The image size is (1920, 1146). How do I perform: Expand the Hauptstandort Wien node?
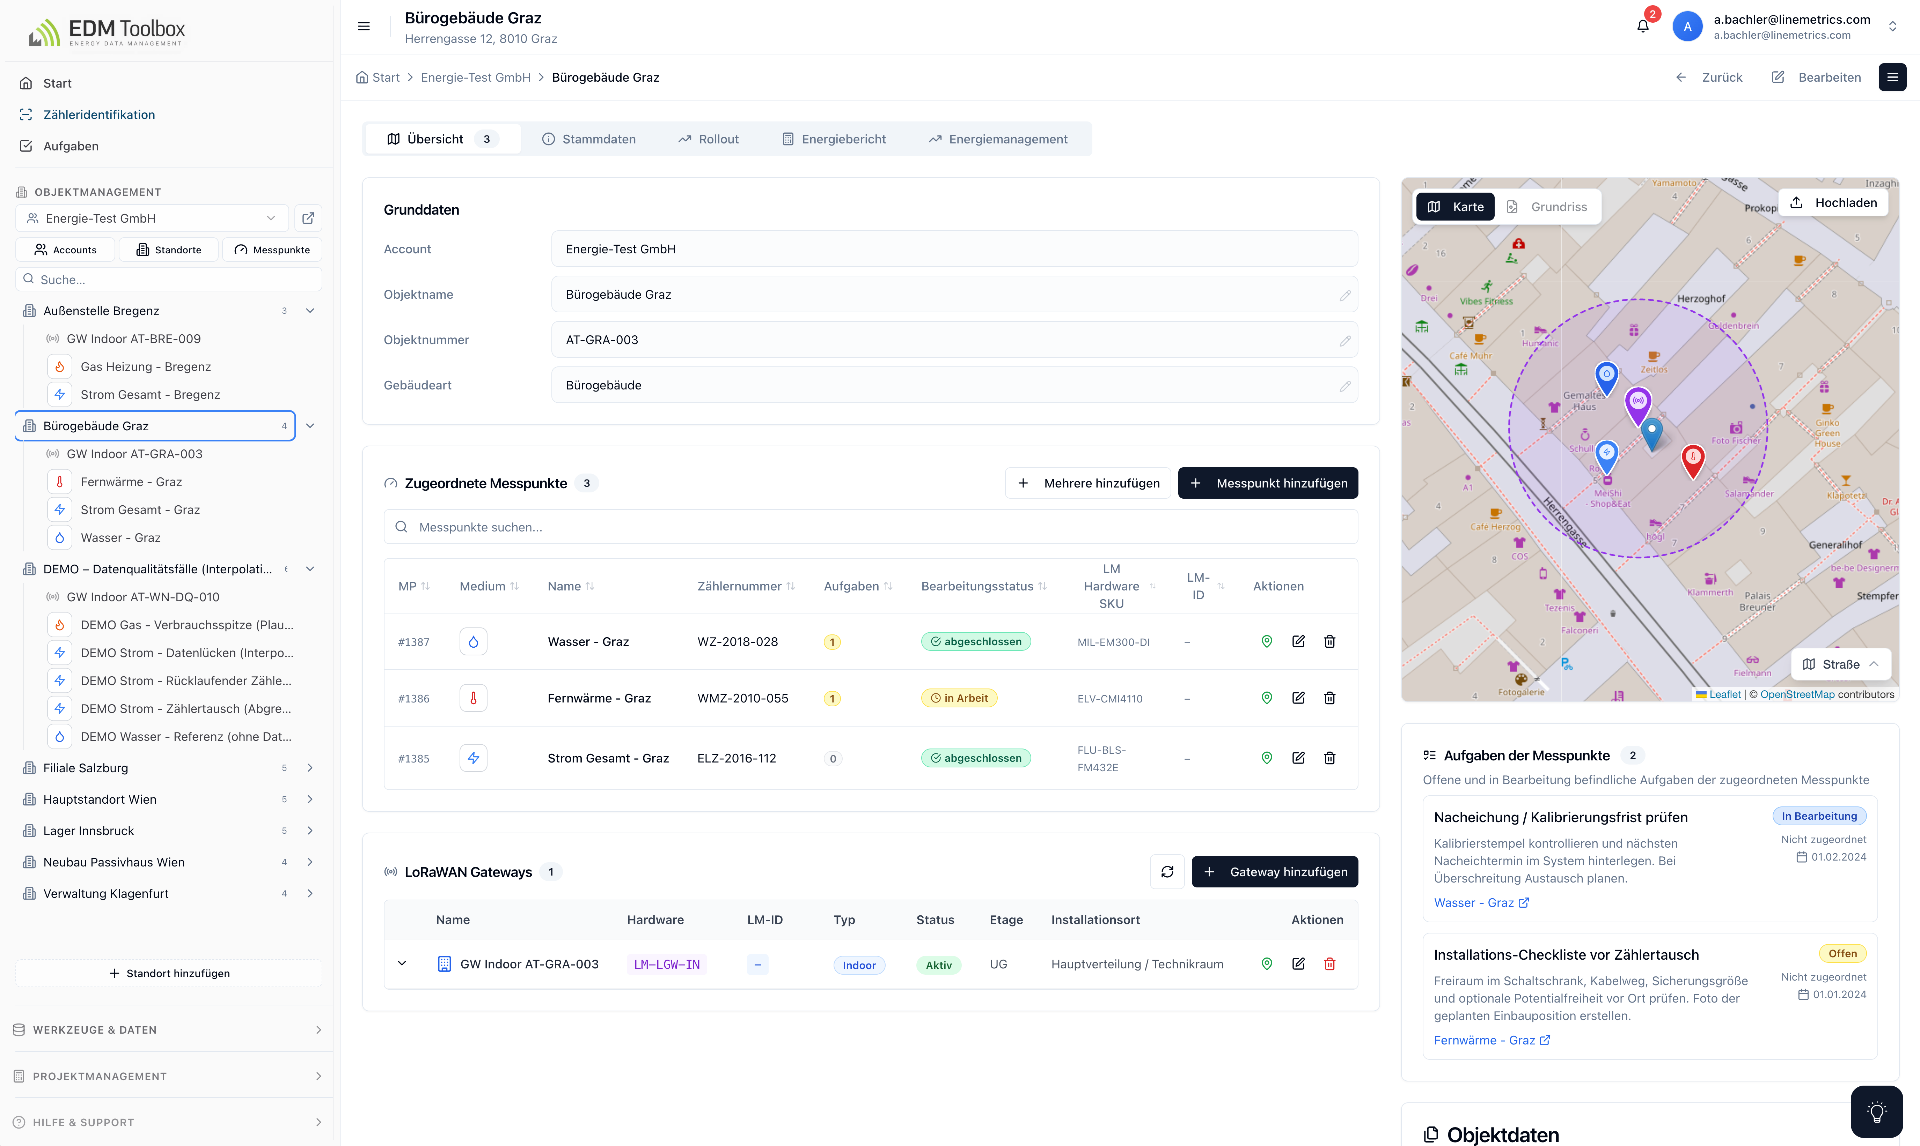click(310, 799)
